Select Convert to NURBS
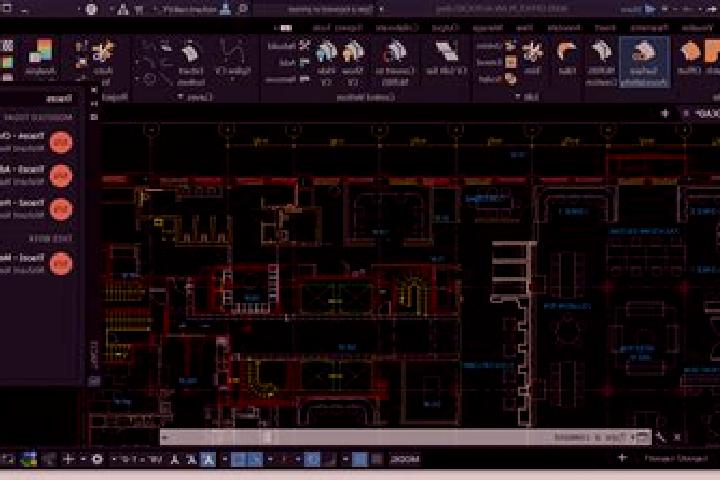This screenshot has width=720, height=480. 395,62
